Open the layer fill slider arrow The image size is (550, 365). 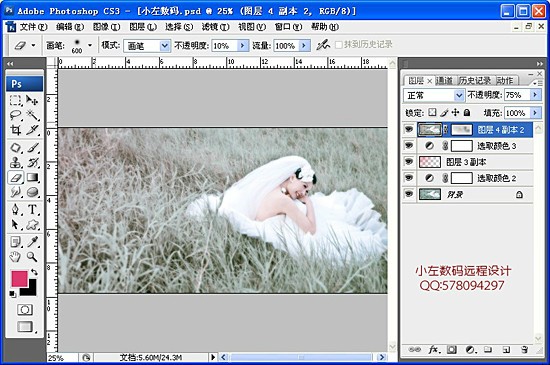click(x=535, y=113)
